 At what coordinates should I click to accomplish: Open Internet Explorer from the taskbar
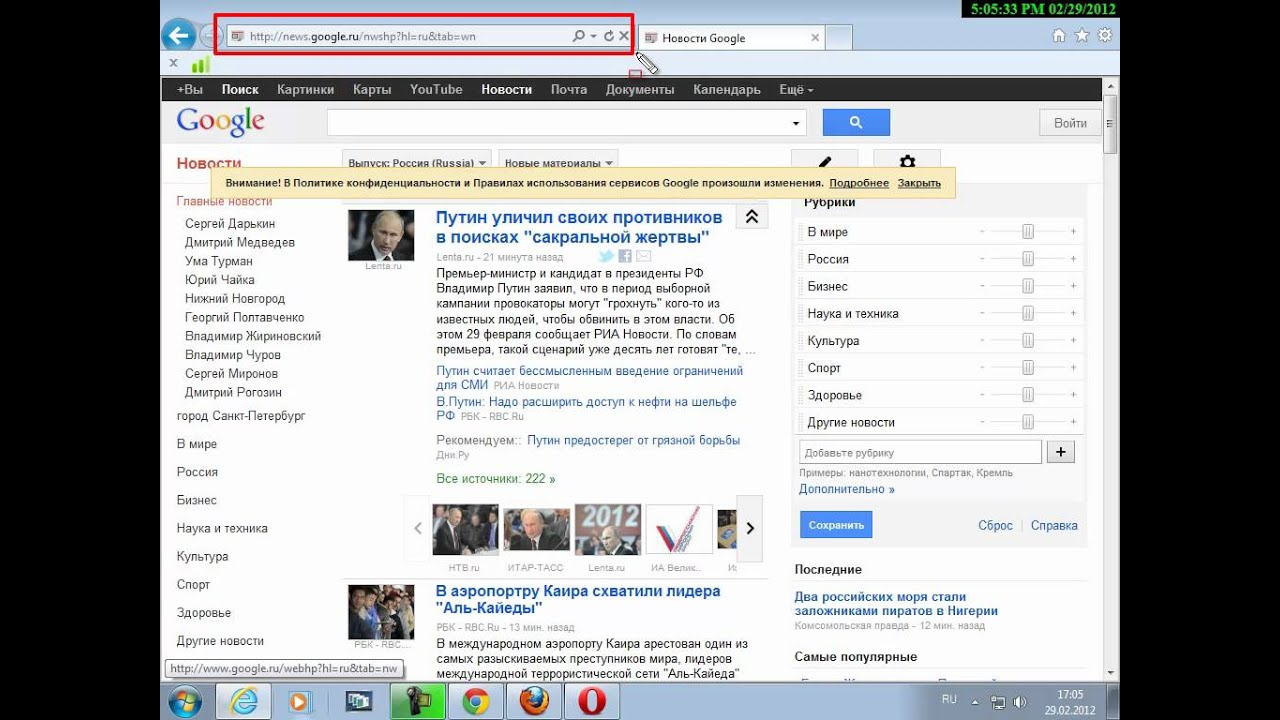pyautogui.click(x=243, y=701)
